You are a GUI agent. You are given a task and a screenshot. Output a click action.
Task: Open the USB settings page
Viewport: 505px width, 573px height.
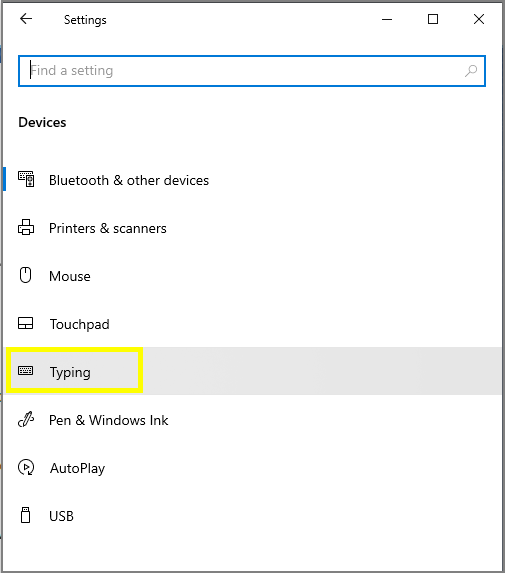(x=252, y=515)
